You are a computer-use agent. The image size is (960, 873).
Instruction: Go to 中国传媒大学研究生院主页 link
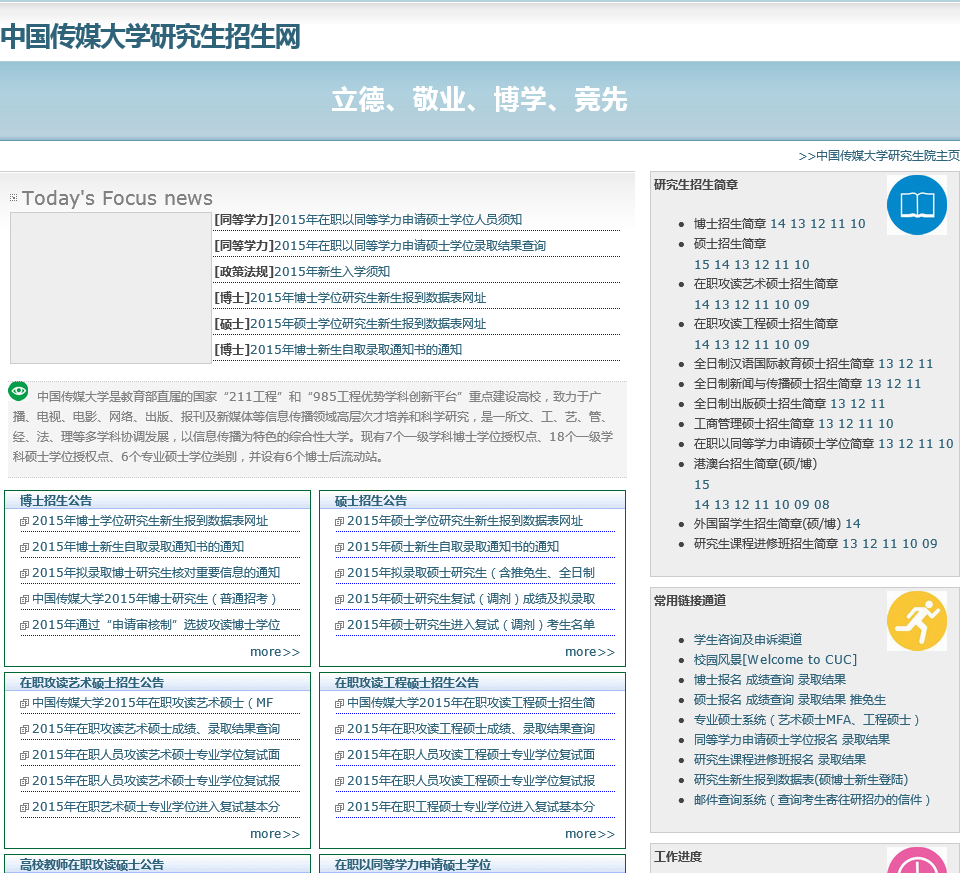[879, 156]
